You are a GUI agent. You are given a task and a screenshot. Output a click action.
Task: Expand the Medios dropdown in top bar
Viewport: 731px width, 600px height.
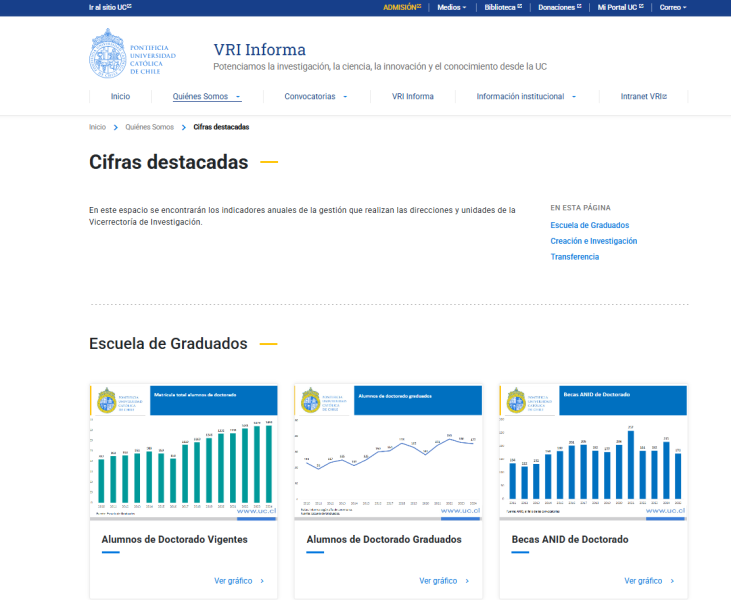point(452,7)
